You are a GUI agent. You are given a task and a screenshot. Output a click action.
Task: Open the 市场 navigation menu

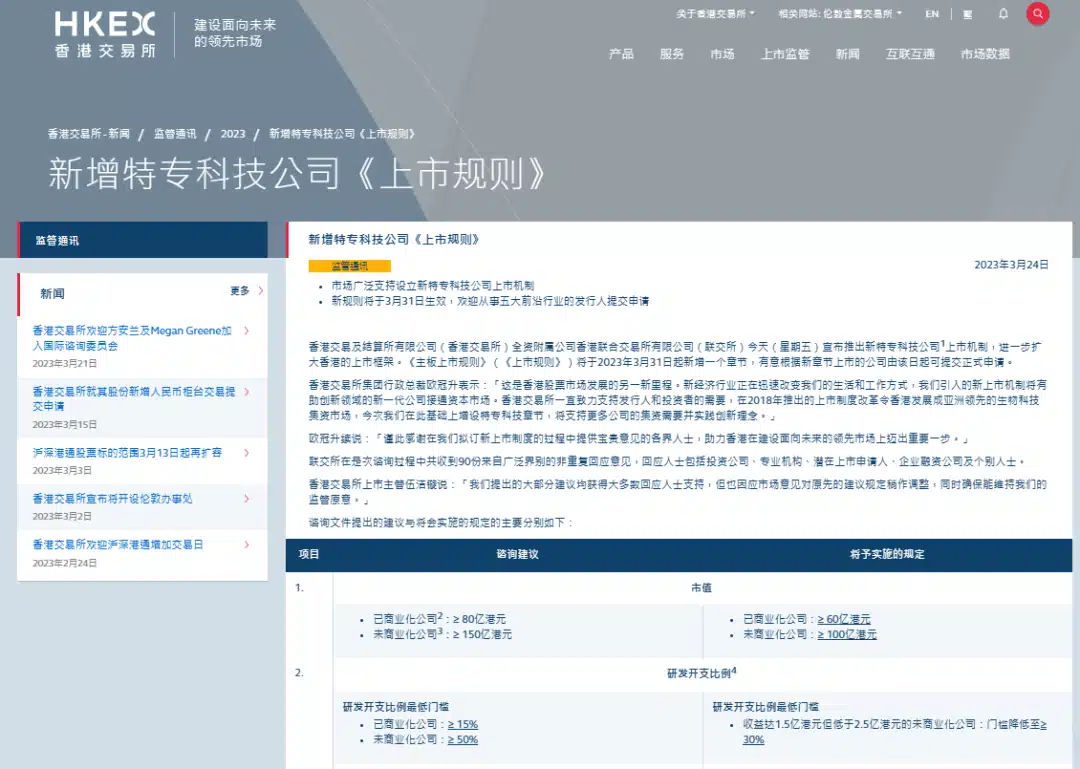pos(723,54)
